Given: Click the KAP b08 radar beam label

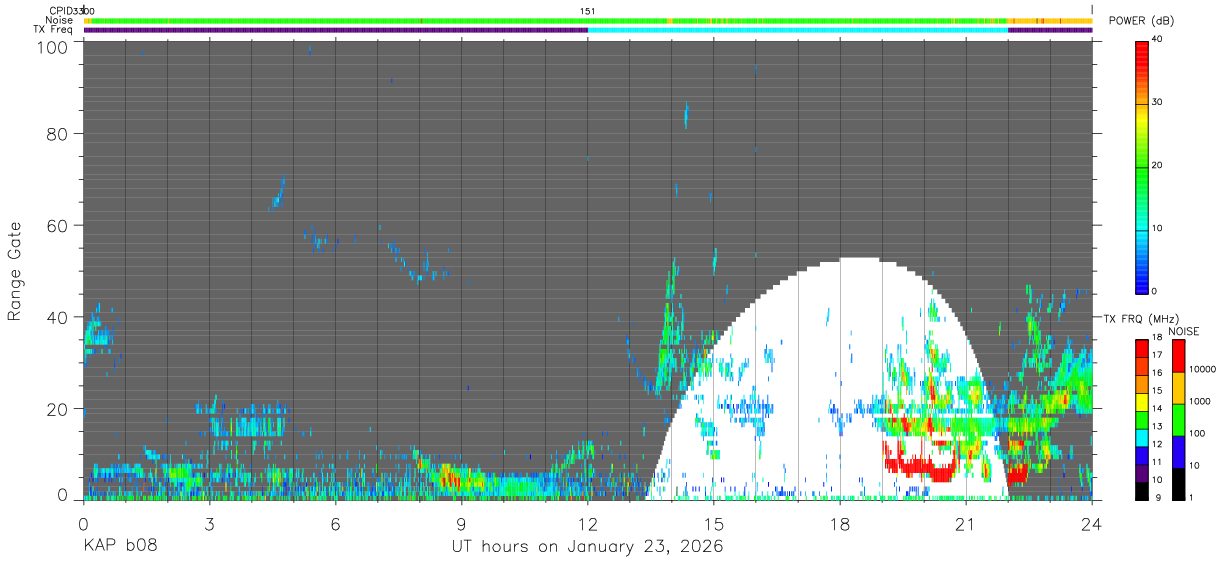Looking at the screenshot, I should [x=120, y=547].
